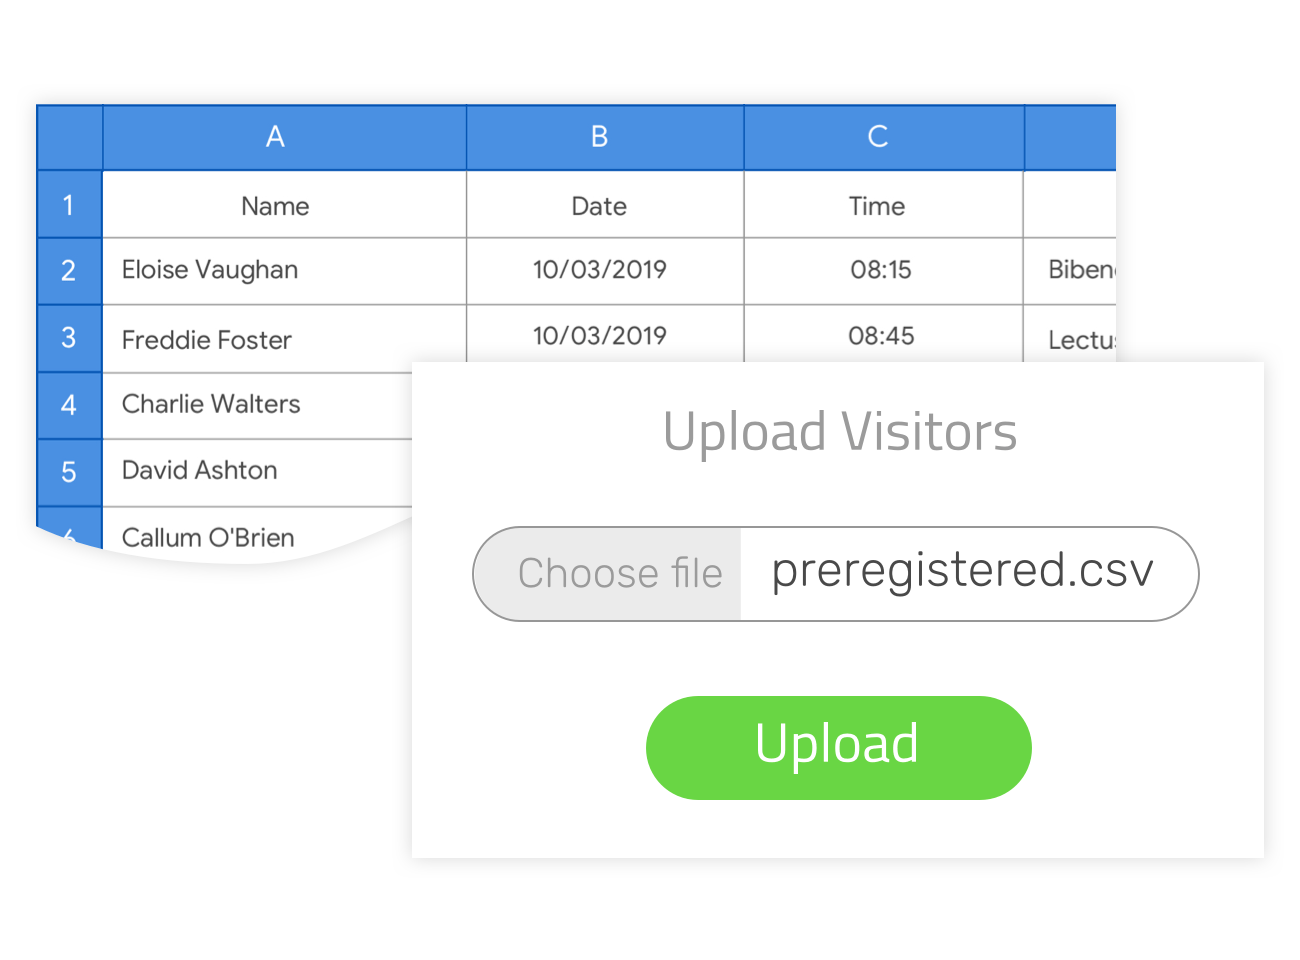Select row 5 header
The image size is (1300, 960).
[69, 472]
